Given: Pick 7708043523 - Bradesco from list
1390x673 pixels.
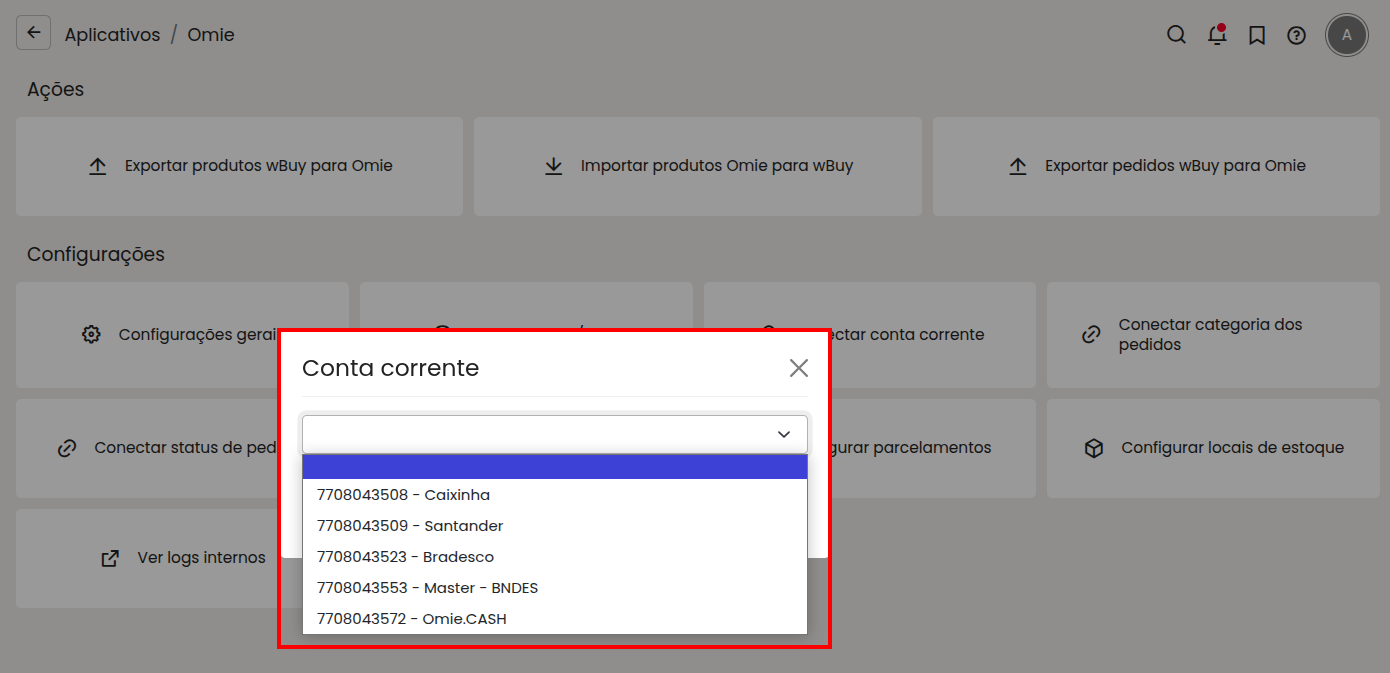Looking at the screenshot, I should click(x=405, y=557).
